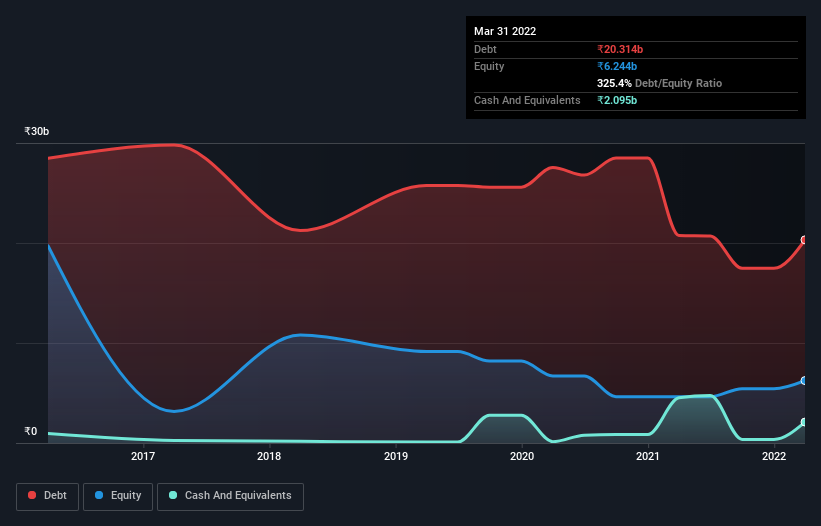Click Cash And Equivalents label in tooltip
Viewport: 821px width, 526px height.
coord(527,100)
